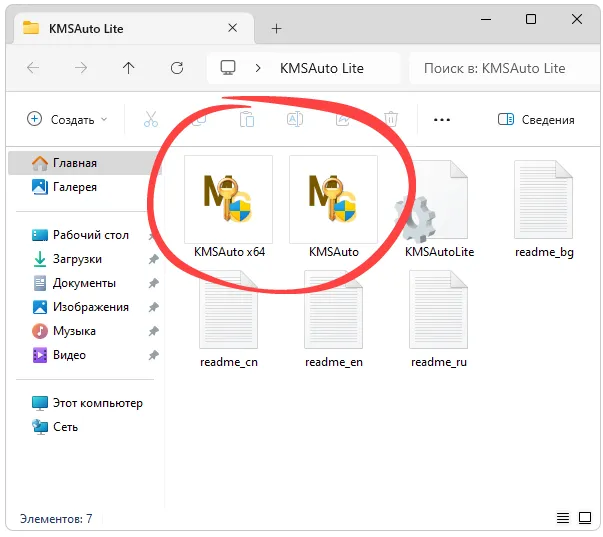
Task: Switch to large icons view
Action: coord(585,518)
